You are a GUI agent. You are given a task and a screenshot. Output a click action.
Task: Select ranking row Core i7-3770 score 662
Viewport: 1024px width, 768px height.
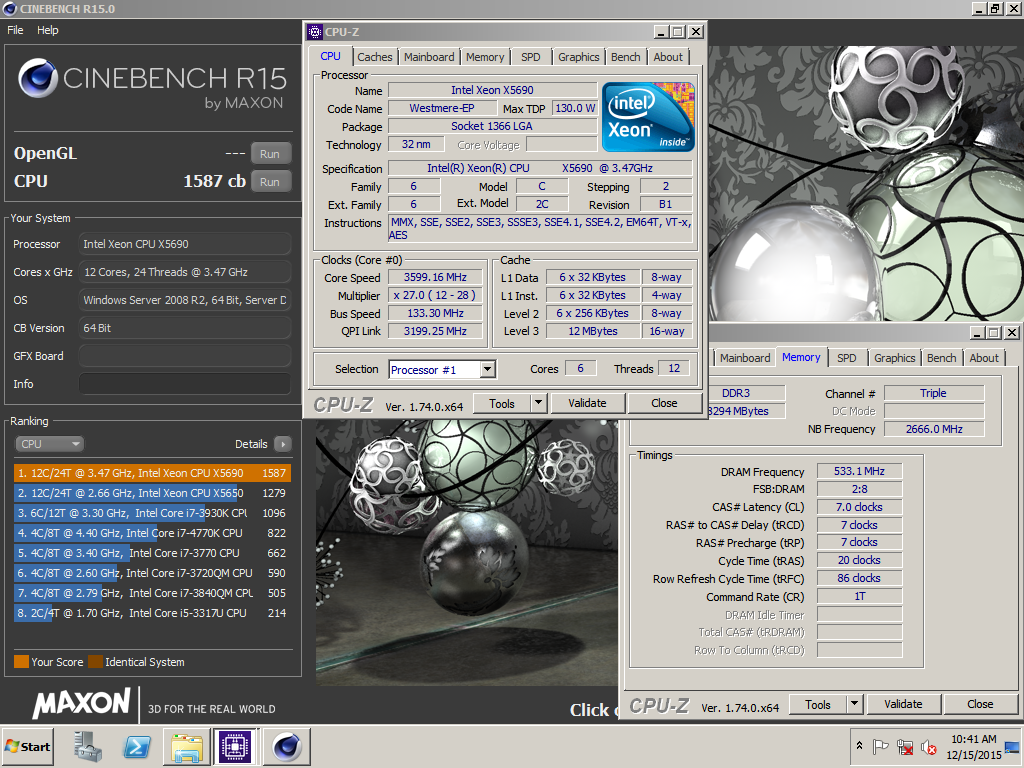click(x=152, y=553)
